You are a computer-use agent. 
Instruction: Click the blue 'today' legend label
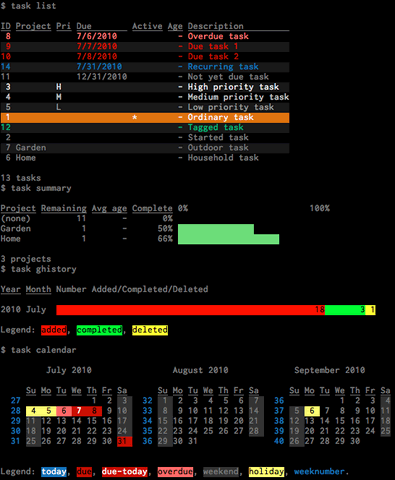[54, 472]
